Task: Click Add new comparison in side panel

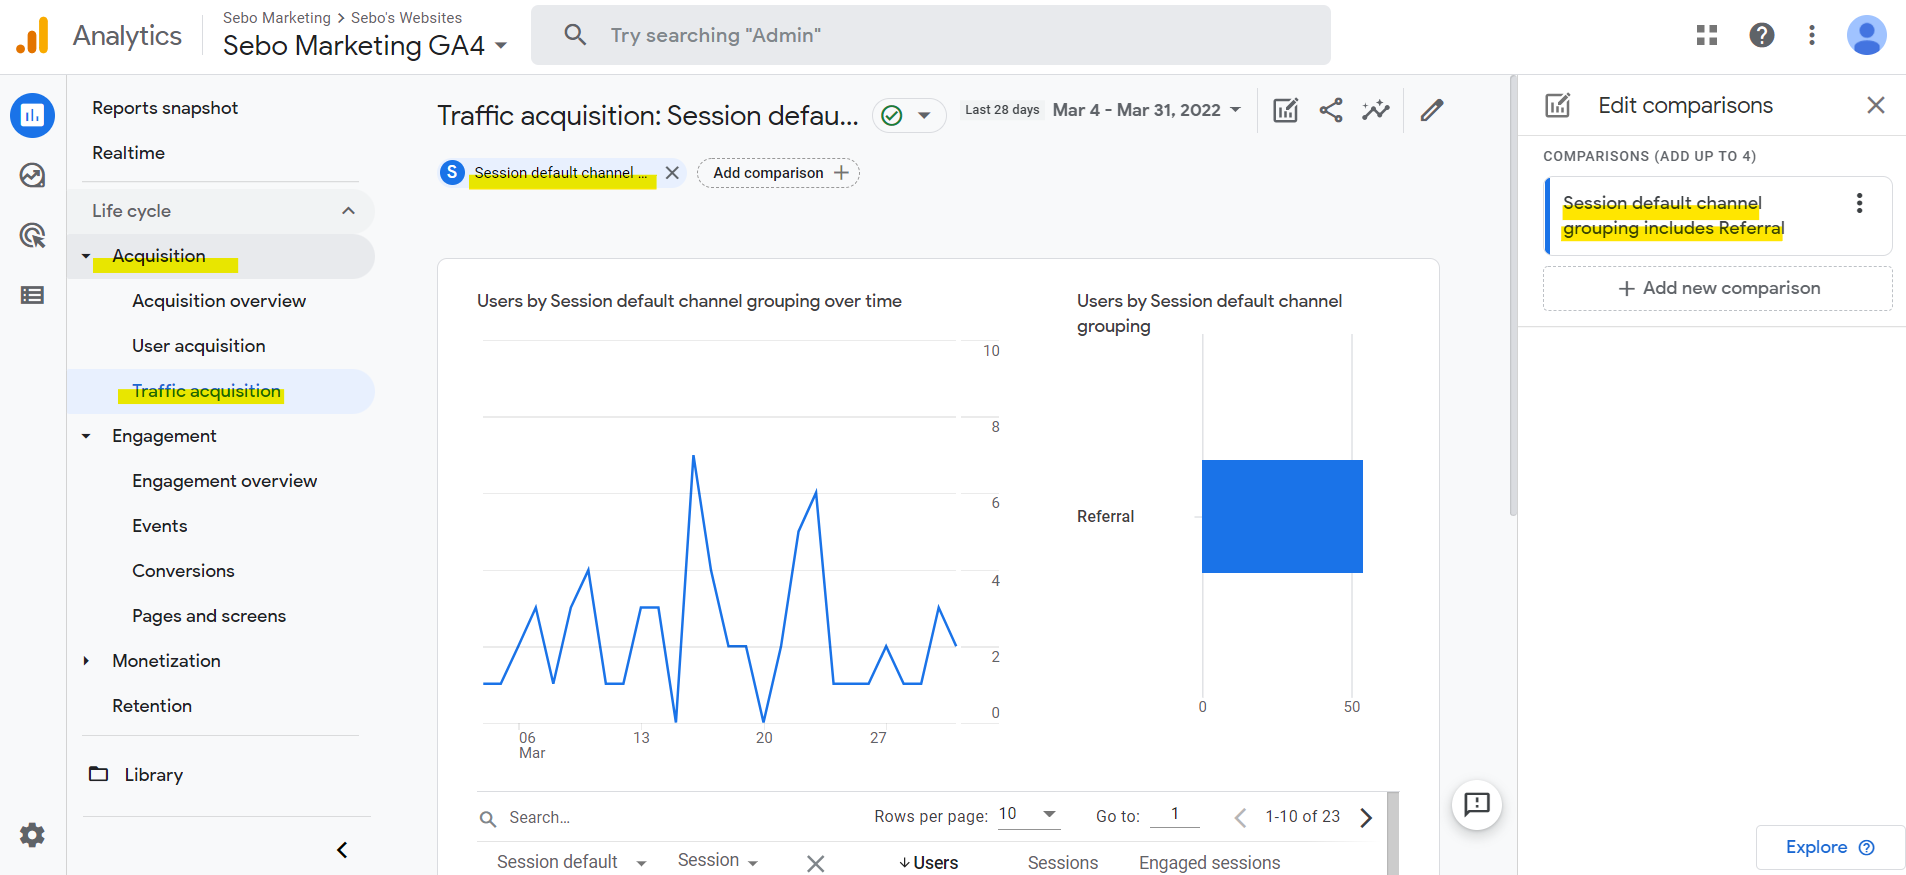Action: point(1718,288)
